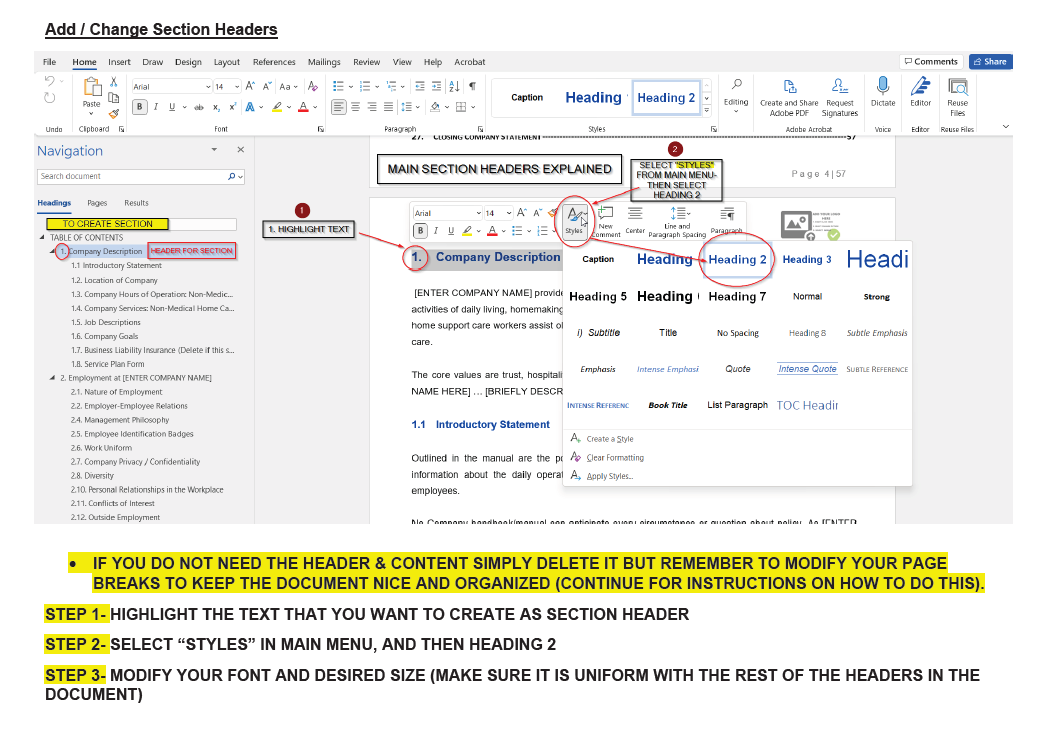
Task: Apply superscript formatting
Action: (x=232, y=107)
